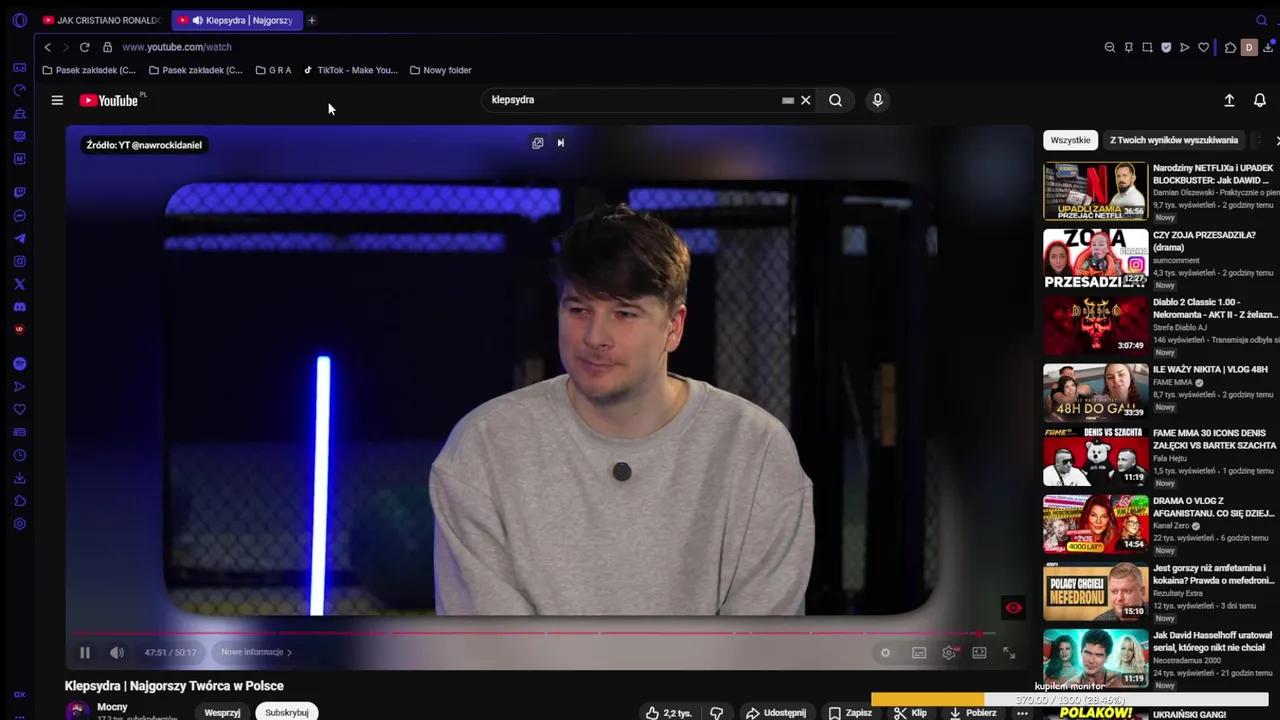Switch to JAK CRISTIANO RONALDO tab
The height and width of the screenshot is (720, 1280).
click(x=102, y=20)
